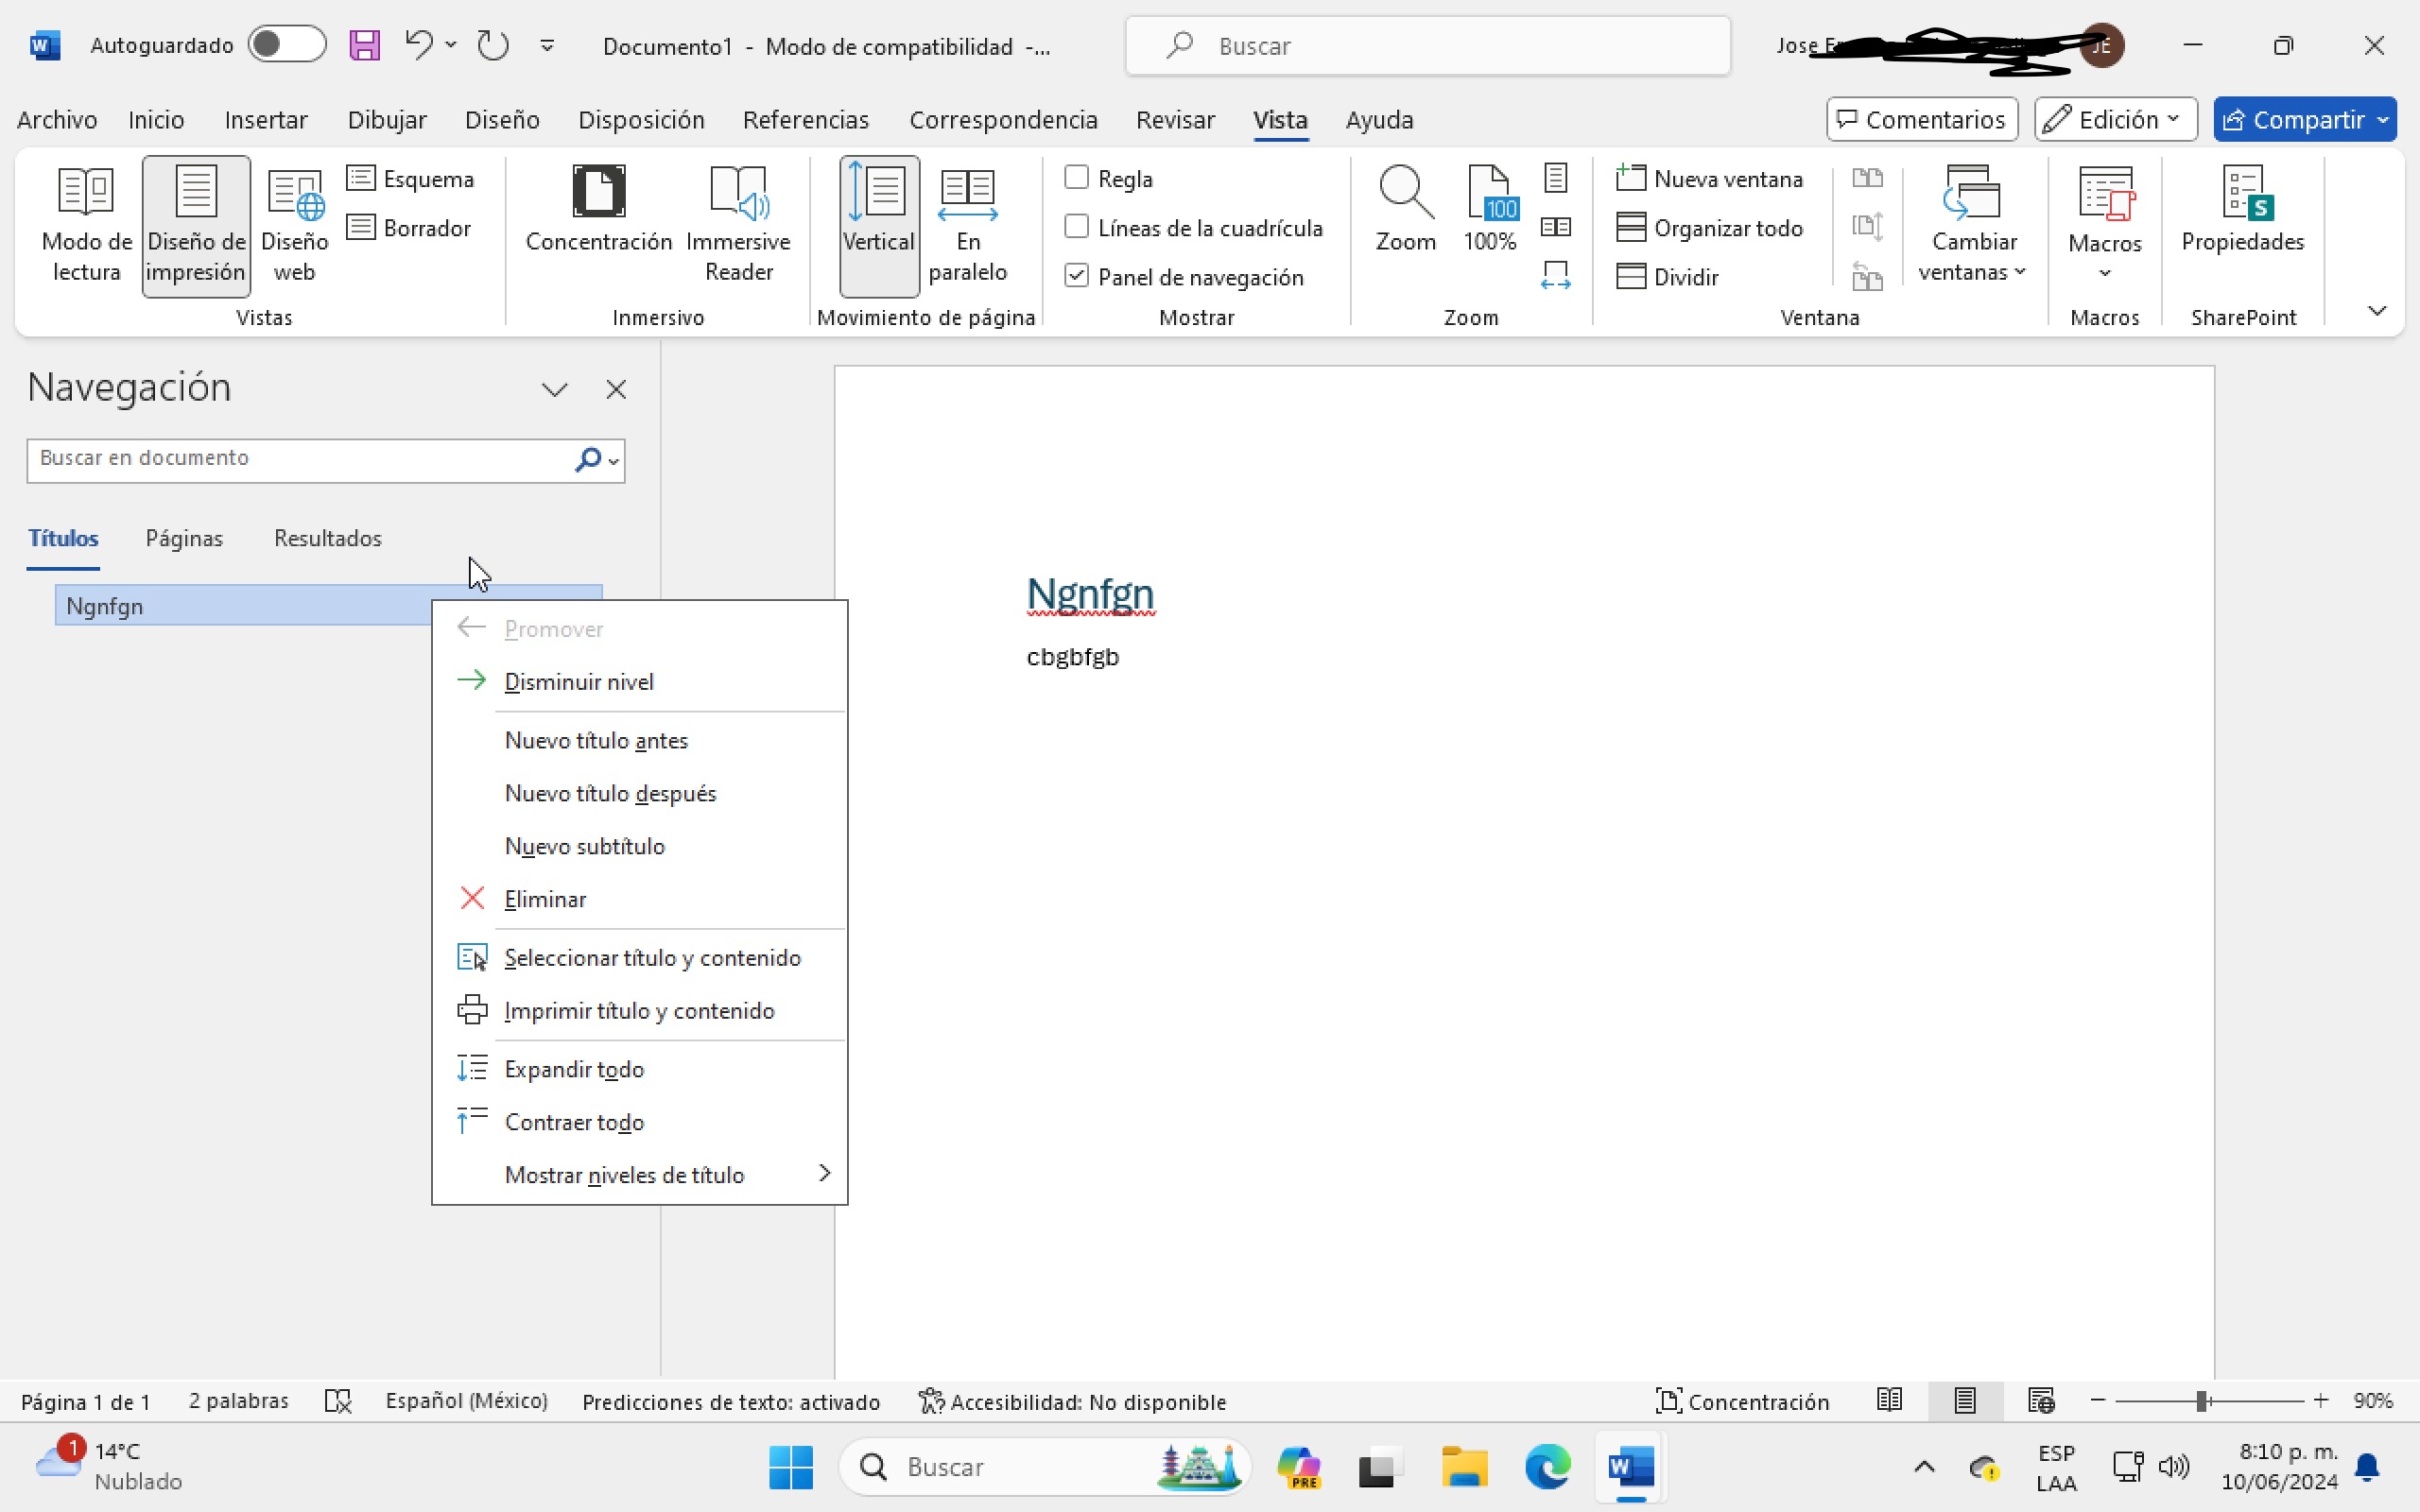
Task: Check Líneas de la cuadrícula
Action: click(x=1077, y=228)
